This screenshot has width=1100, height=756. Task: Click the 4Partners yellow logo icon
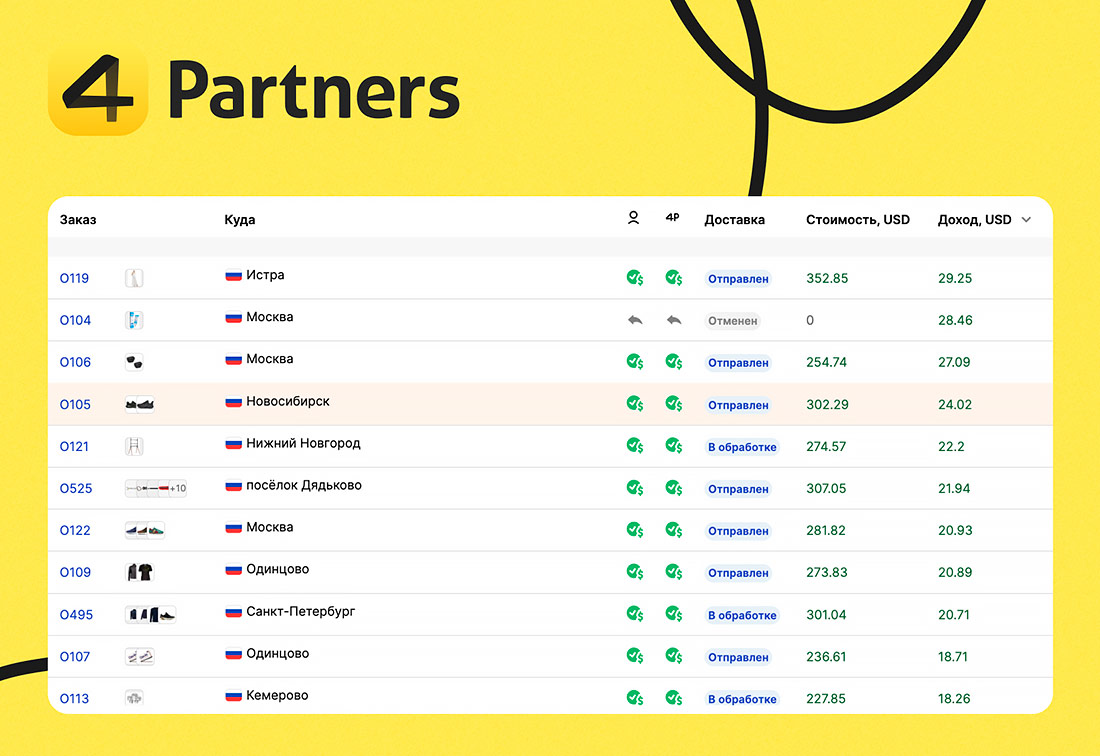point(97,94)
